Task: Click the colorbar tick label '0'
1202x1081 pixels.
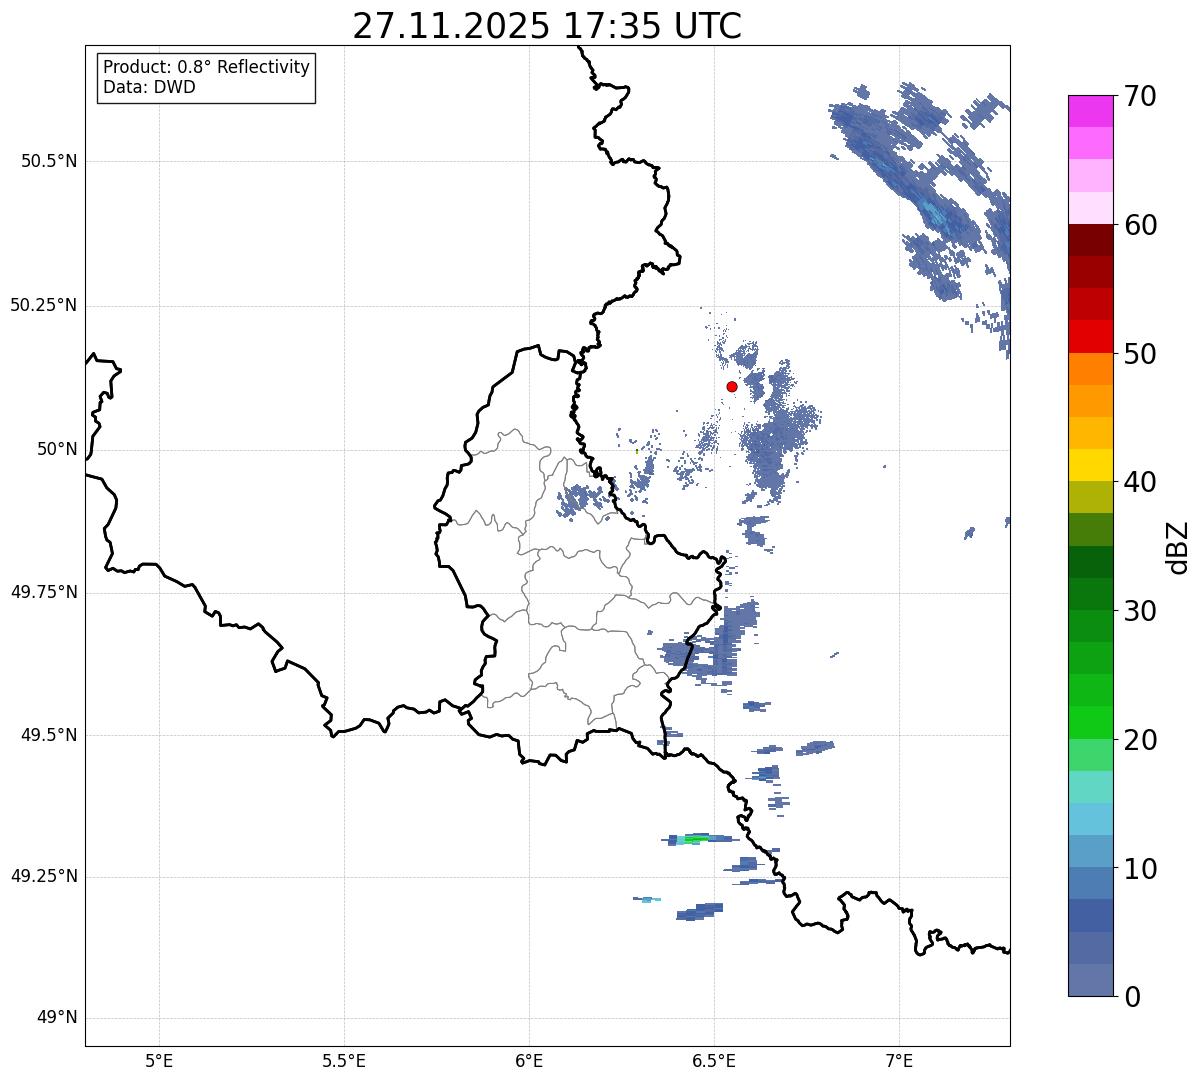Action: (1132, 997)
